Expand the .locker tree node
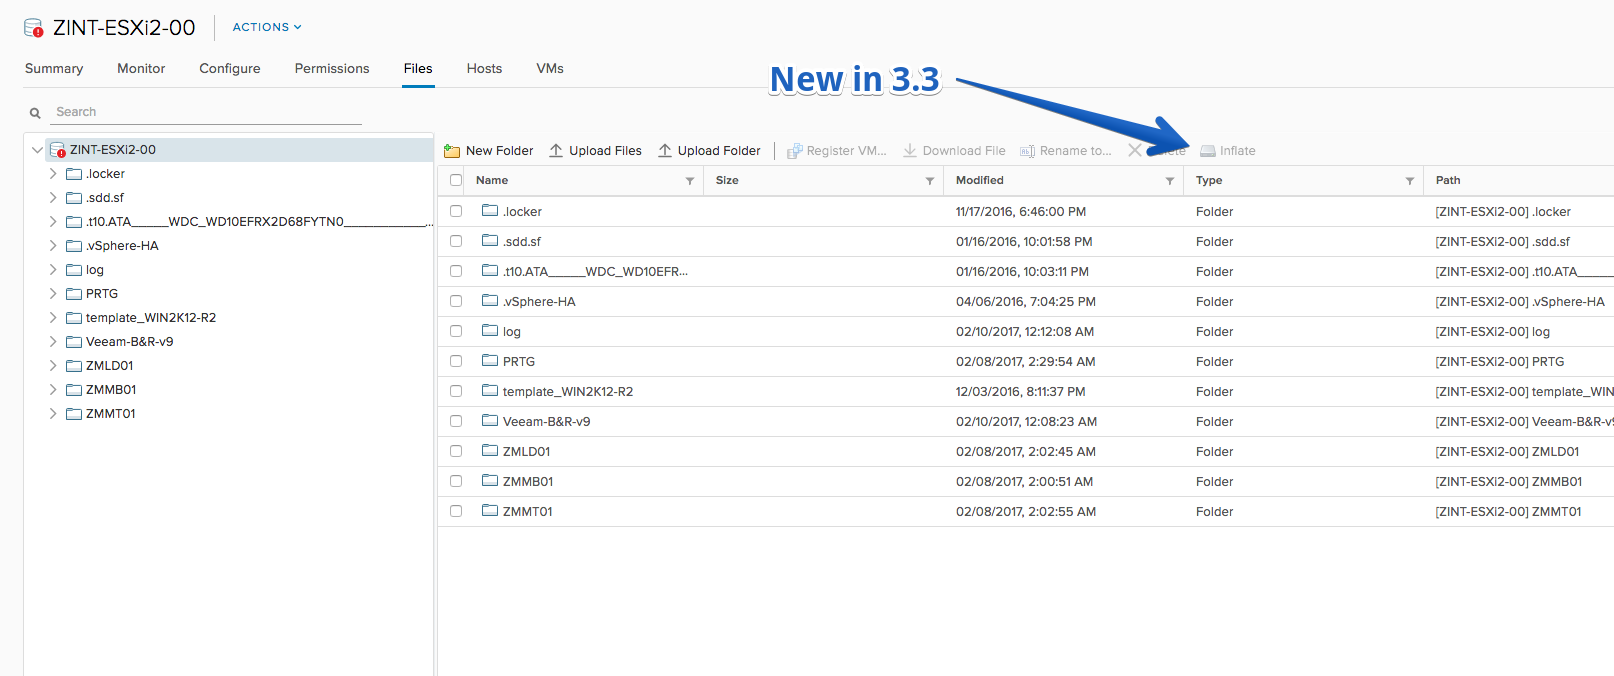Screen dimensions: 1614x676 click(53, 174)
